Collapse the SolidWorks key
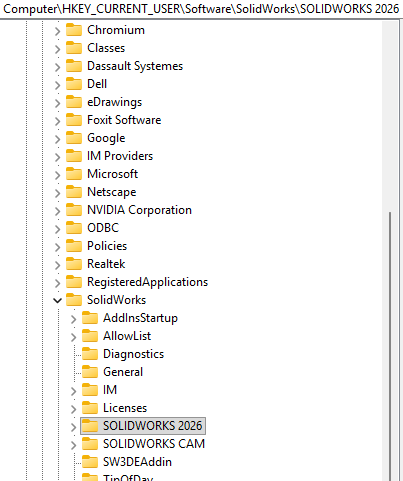The width and height of the screenshot is (403, 481). [x=58, y=301]
